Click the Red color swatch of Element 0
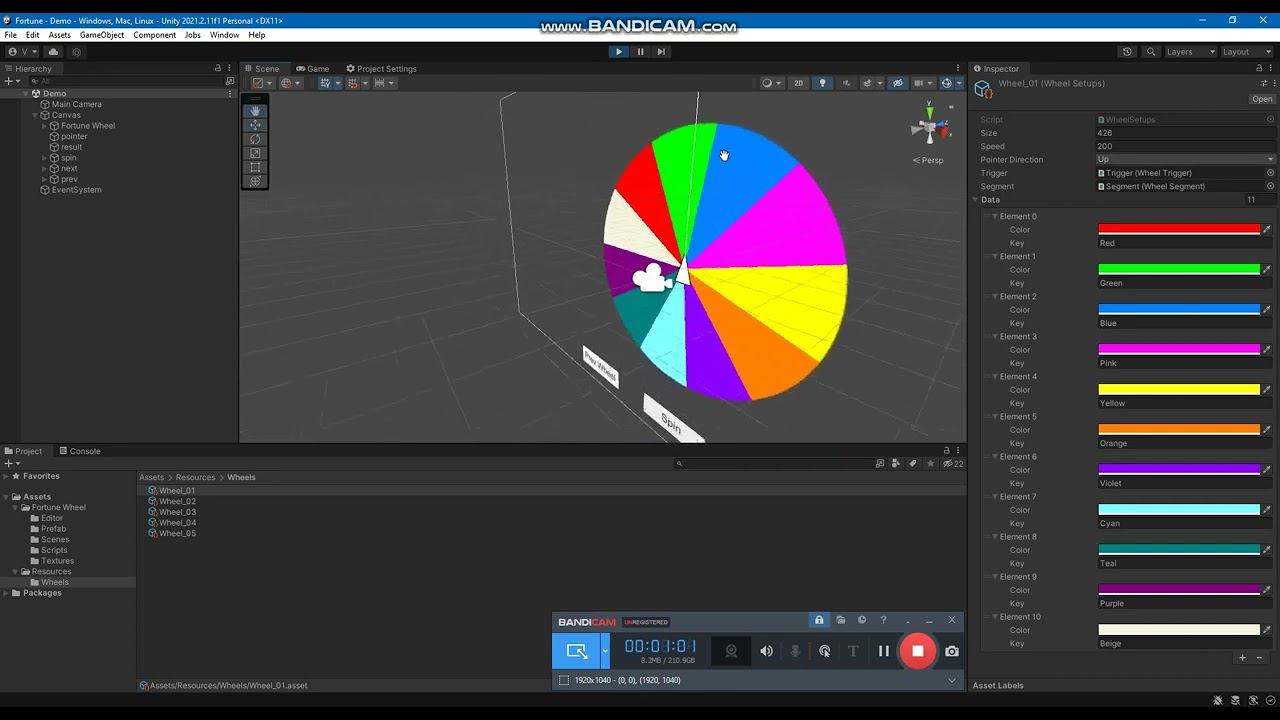The height and width of the screenshot is (720, 1280). pos(1179,230)
